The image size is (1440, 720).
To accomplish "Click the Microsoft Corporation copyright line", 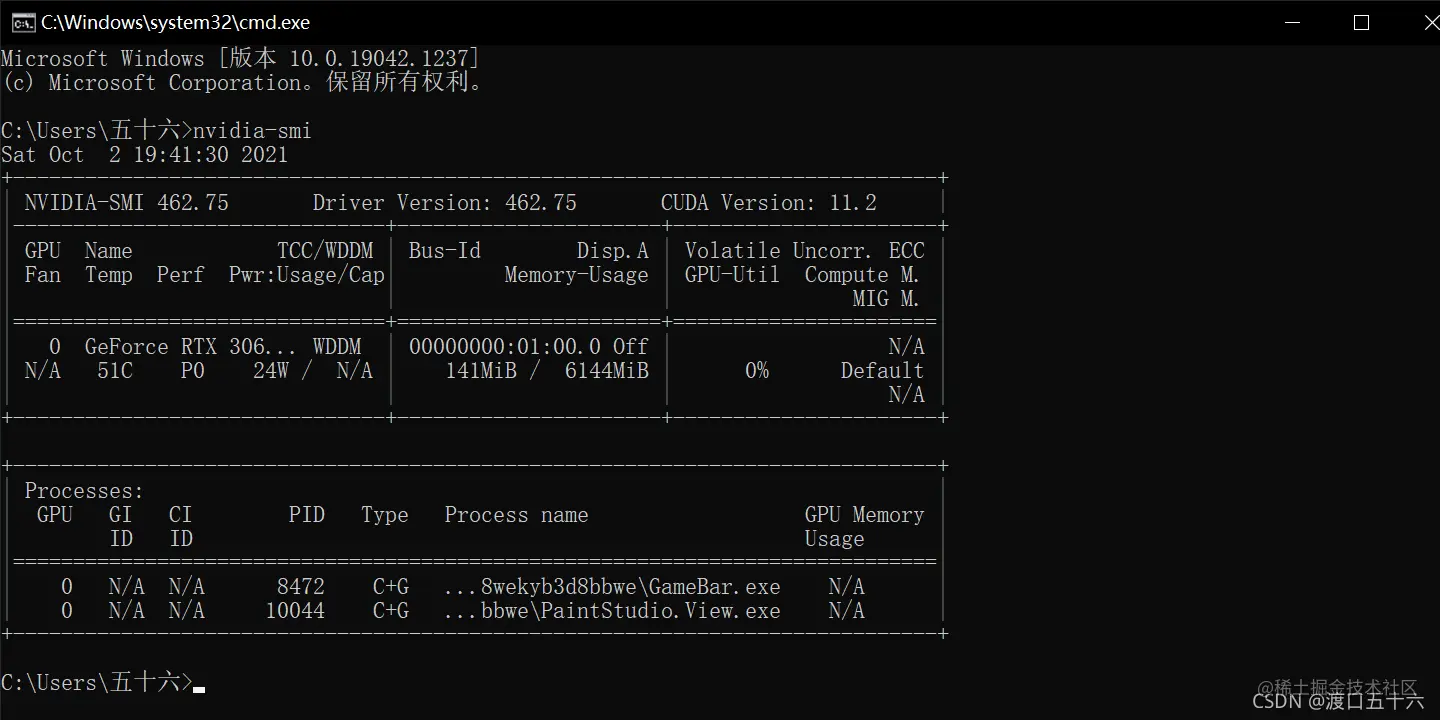I will coord(243,83).
